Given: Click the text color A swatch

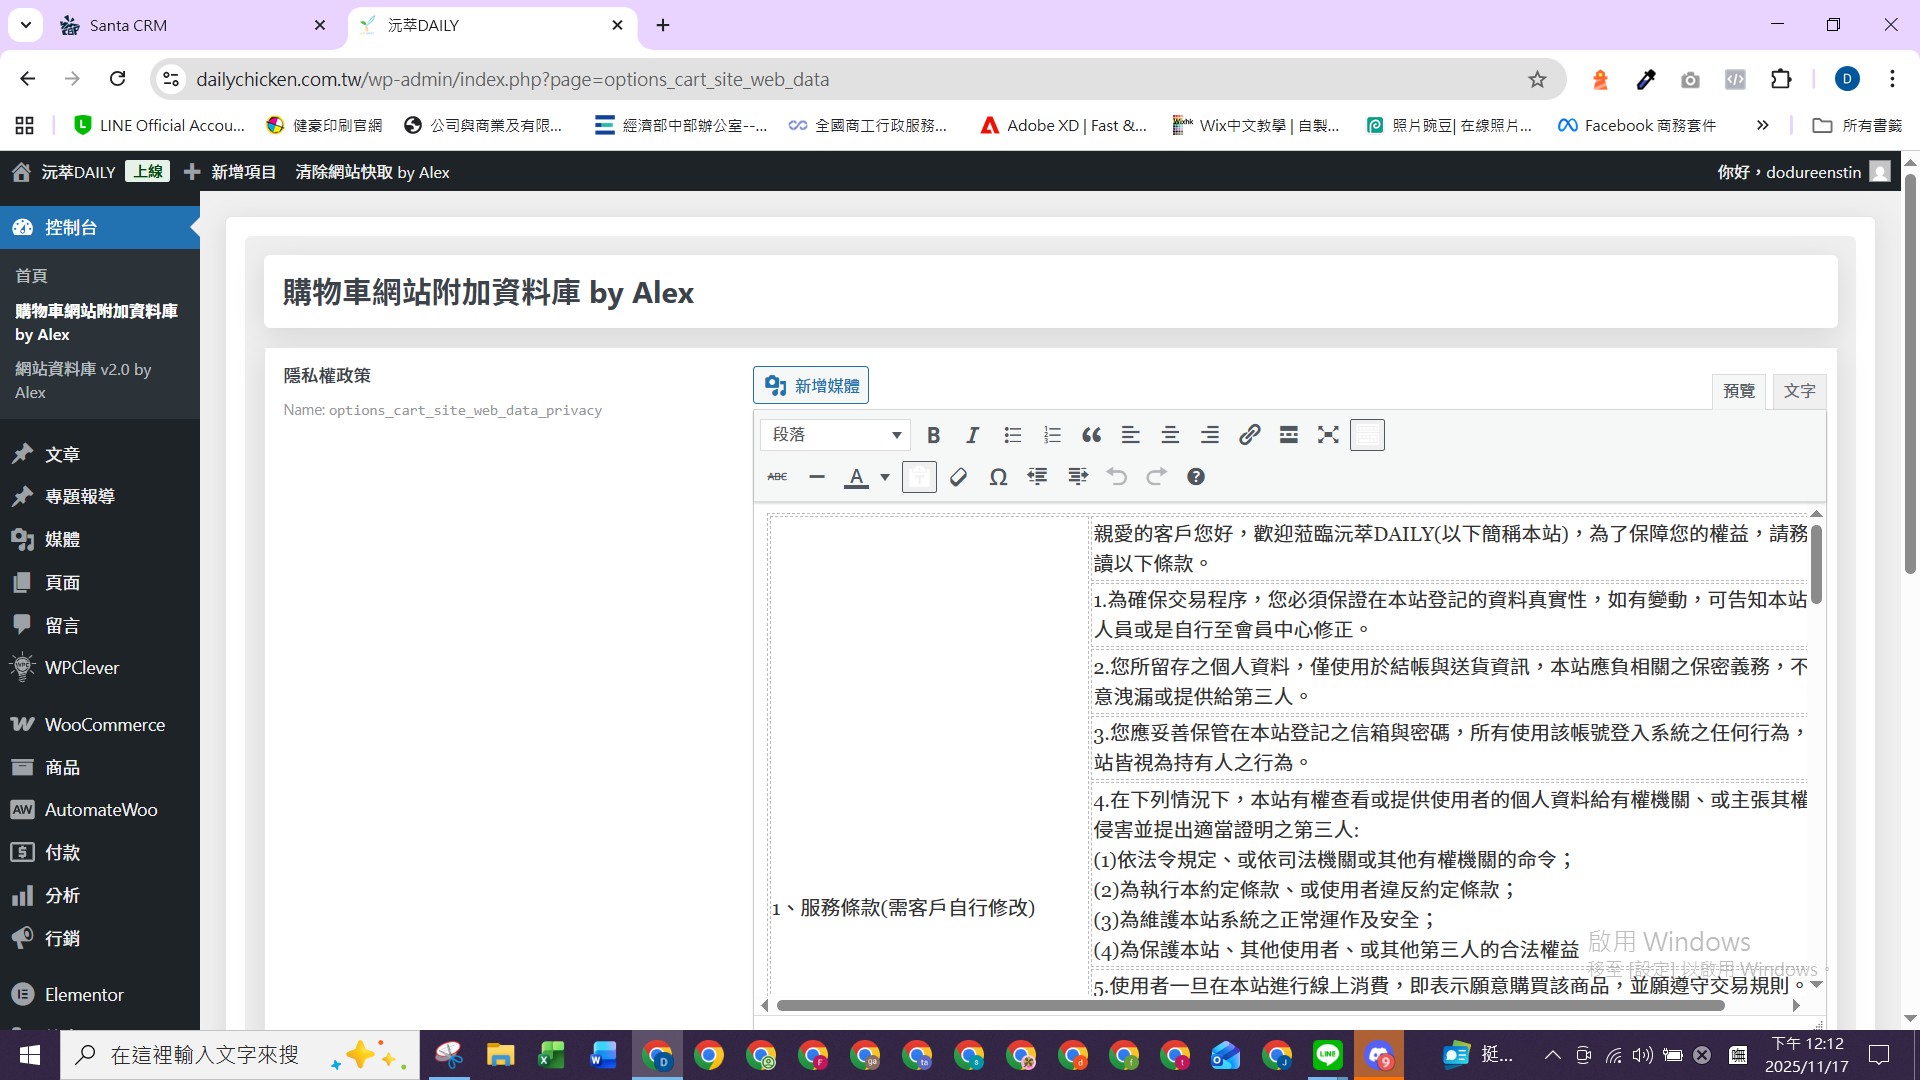Looking at the screenshot, I should pos(856,477).
